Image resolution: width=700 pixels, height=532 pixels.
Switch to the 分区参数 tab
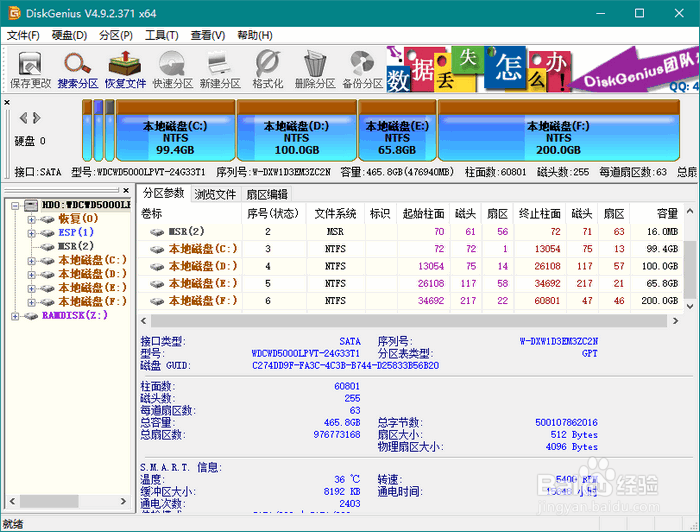point(163,193)
